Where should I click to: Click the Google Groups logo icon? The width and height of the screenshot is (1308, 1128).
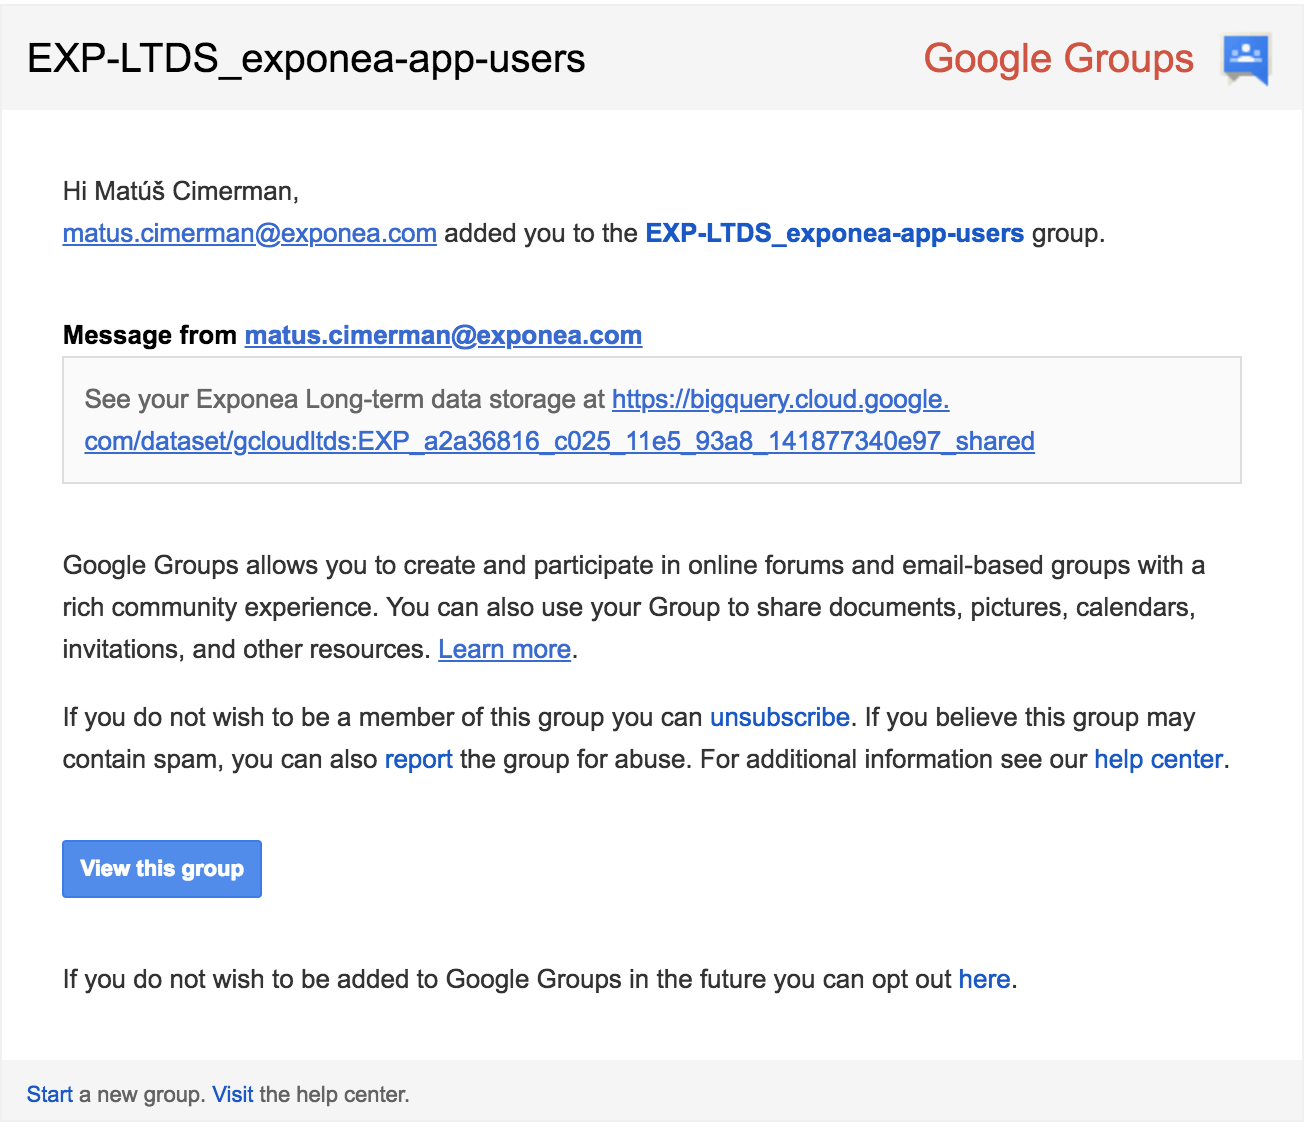pos(1246,60)
